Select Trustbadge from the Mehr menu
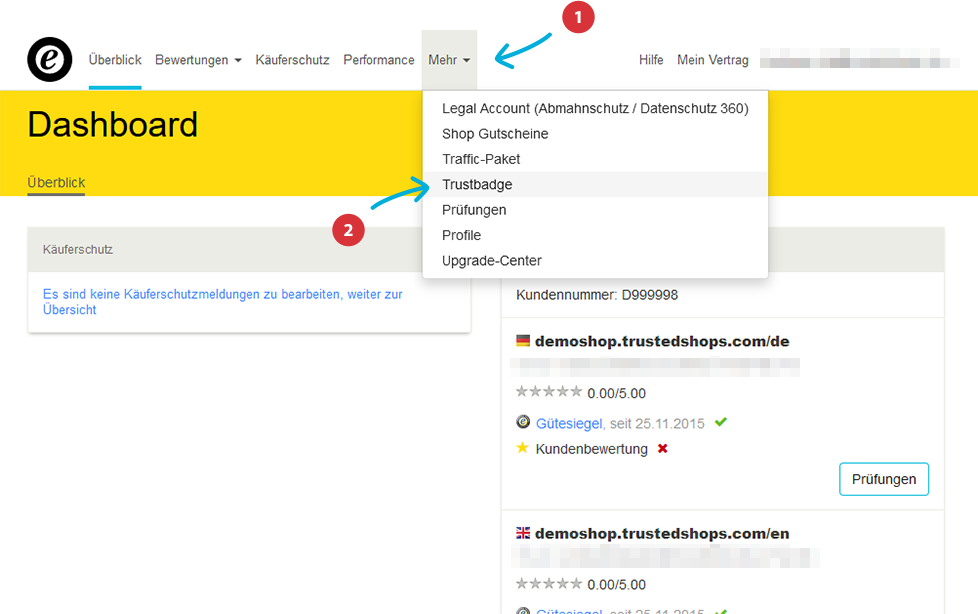This screenshot has width=978, height=614. [x=595, y=185]
